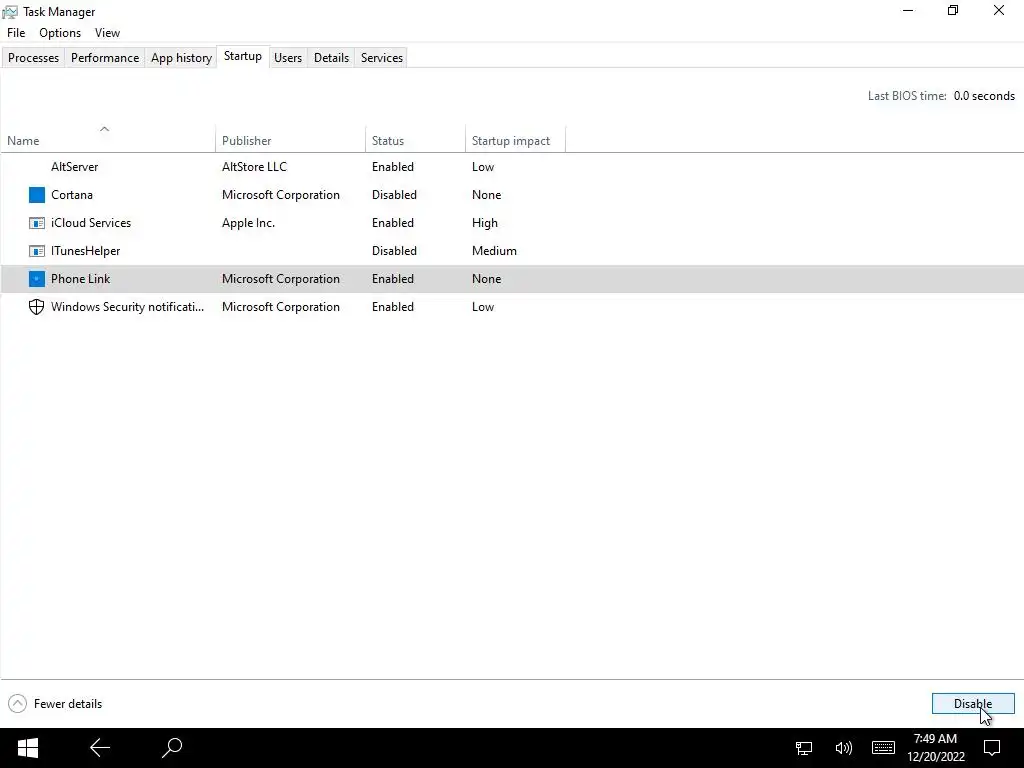
Task: Select Windows Security notification entry name
Action: click(127, 307)
